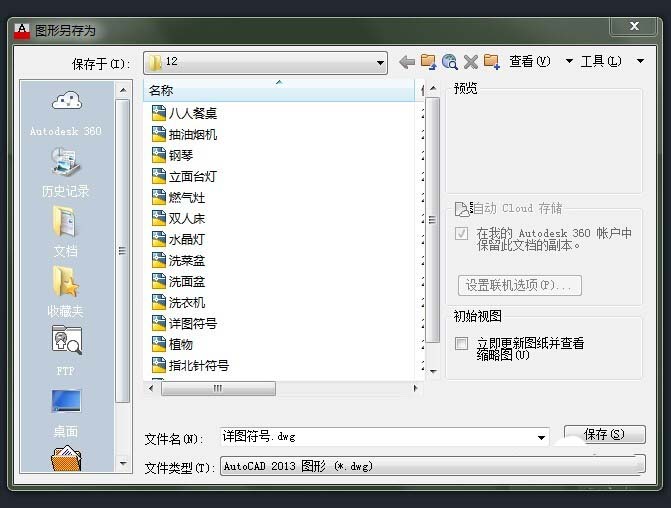Click the 保存(S) button
The height and width of the screenshot is (508, 671).
click(x=605, y=434)
